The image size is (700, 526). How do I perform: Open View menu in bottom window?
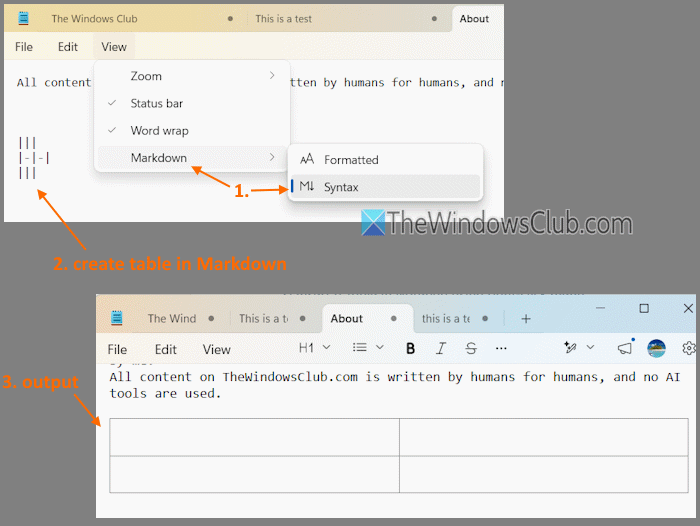217,350
